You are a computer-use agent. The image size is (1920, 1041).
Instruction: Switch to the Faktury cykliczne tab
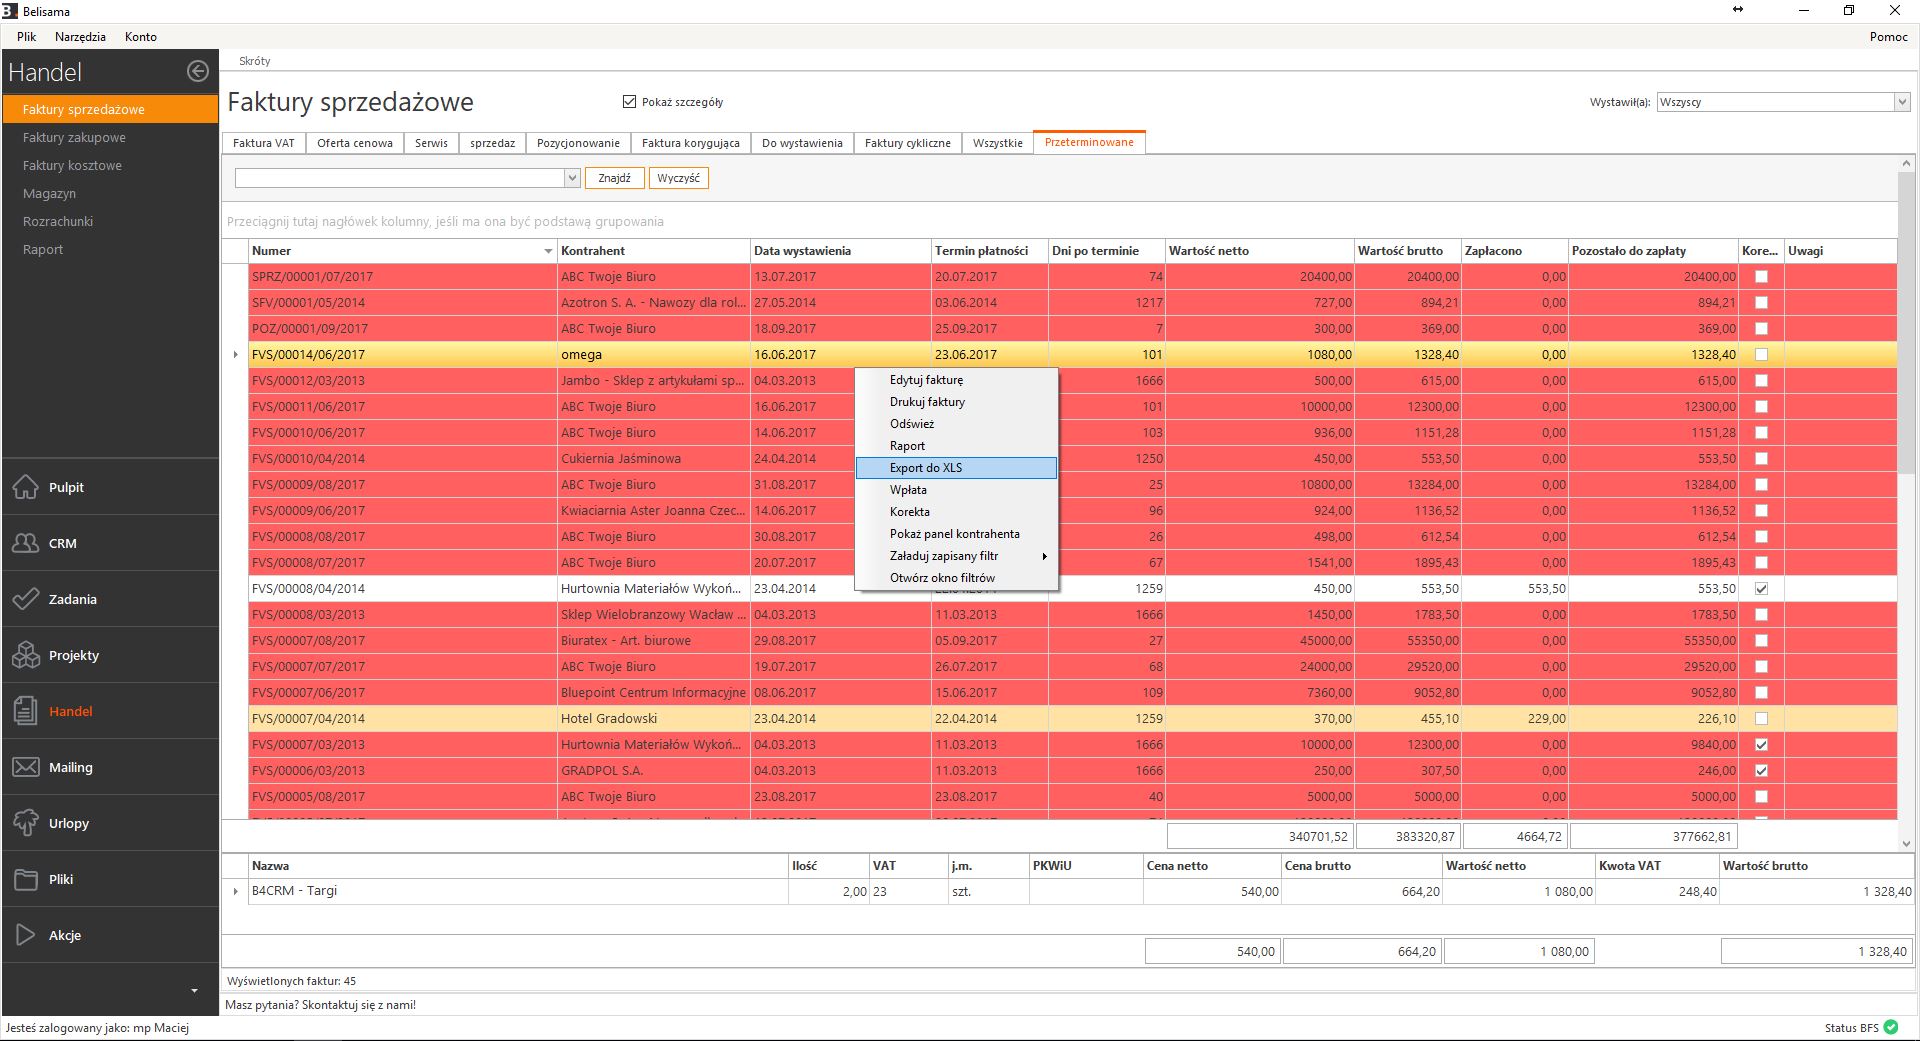tap(907, 143)
